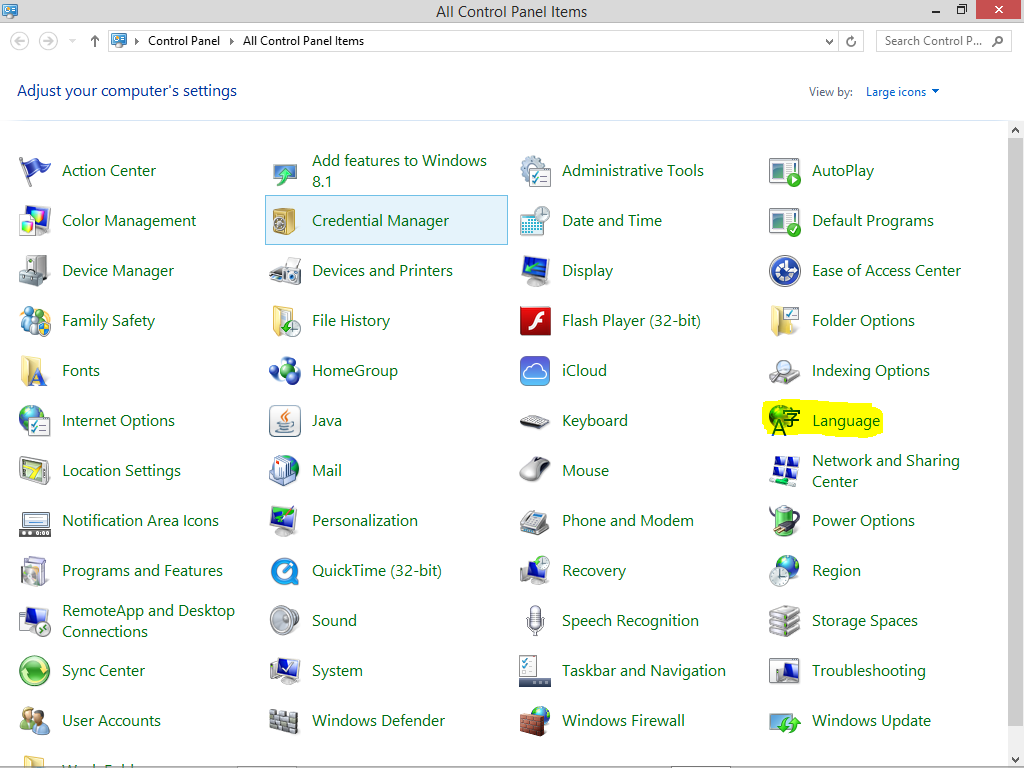Open the window system menu icon
The image size is (1024, 768).
click(x=10, y=10)
